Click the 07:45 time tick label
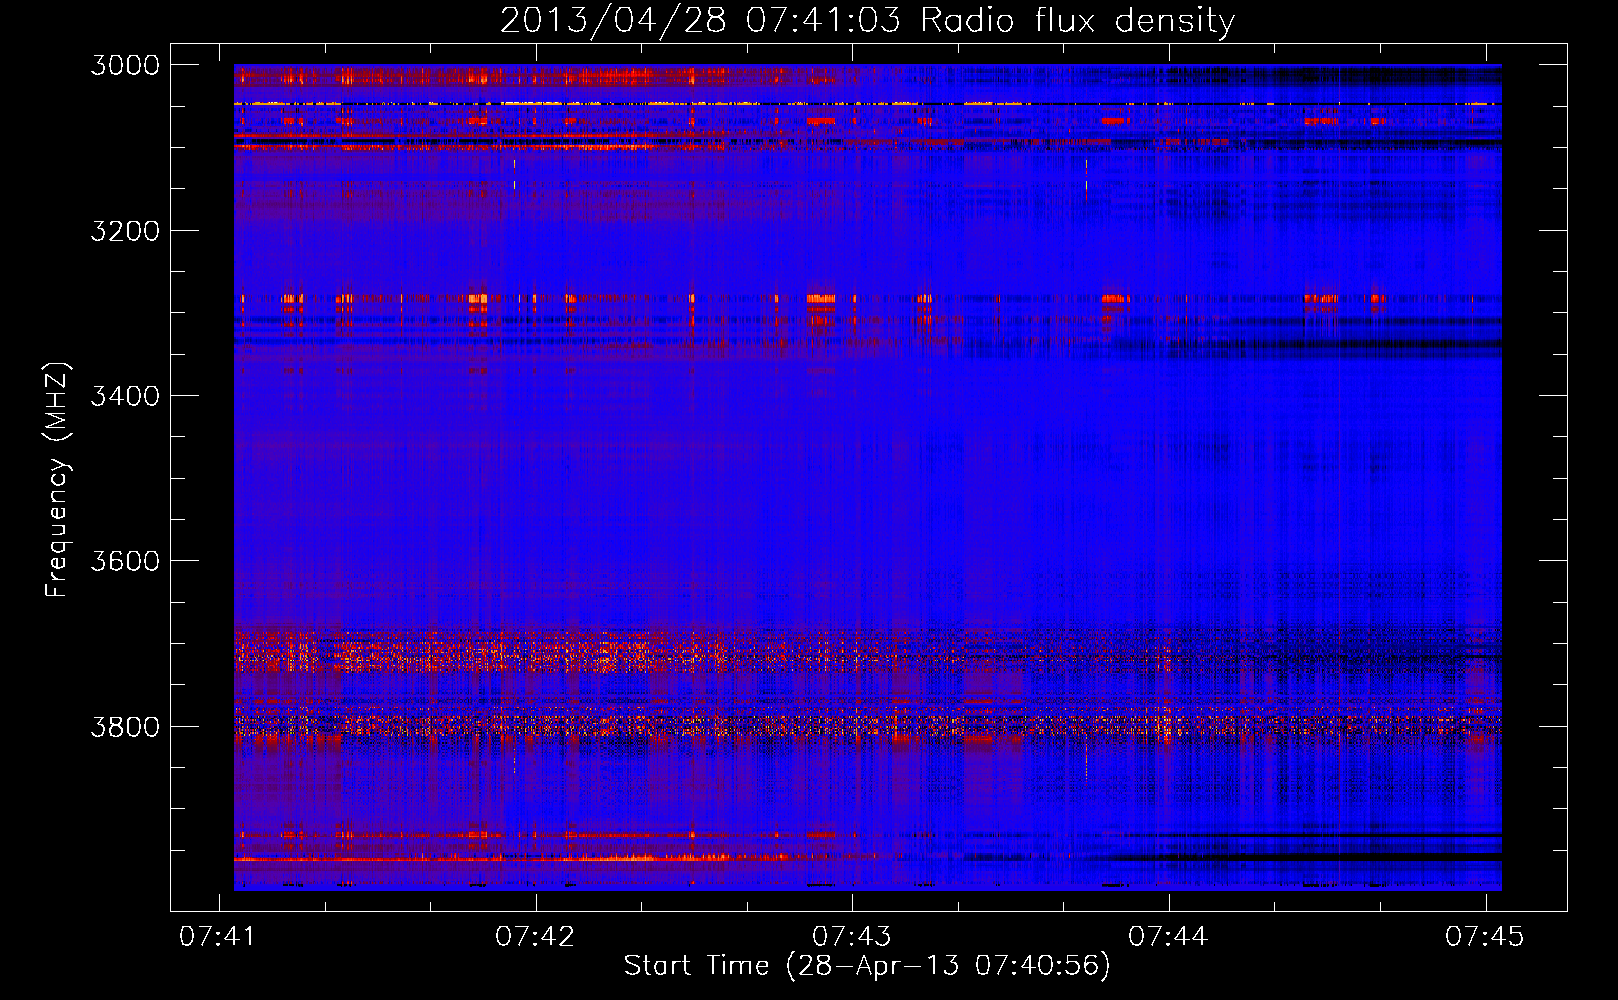This screenshot has width=1618, height=1000. [1485, 936]
